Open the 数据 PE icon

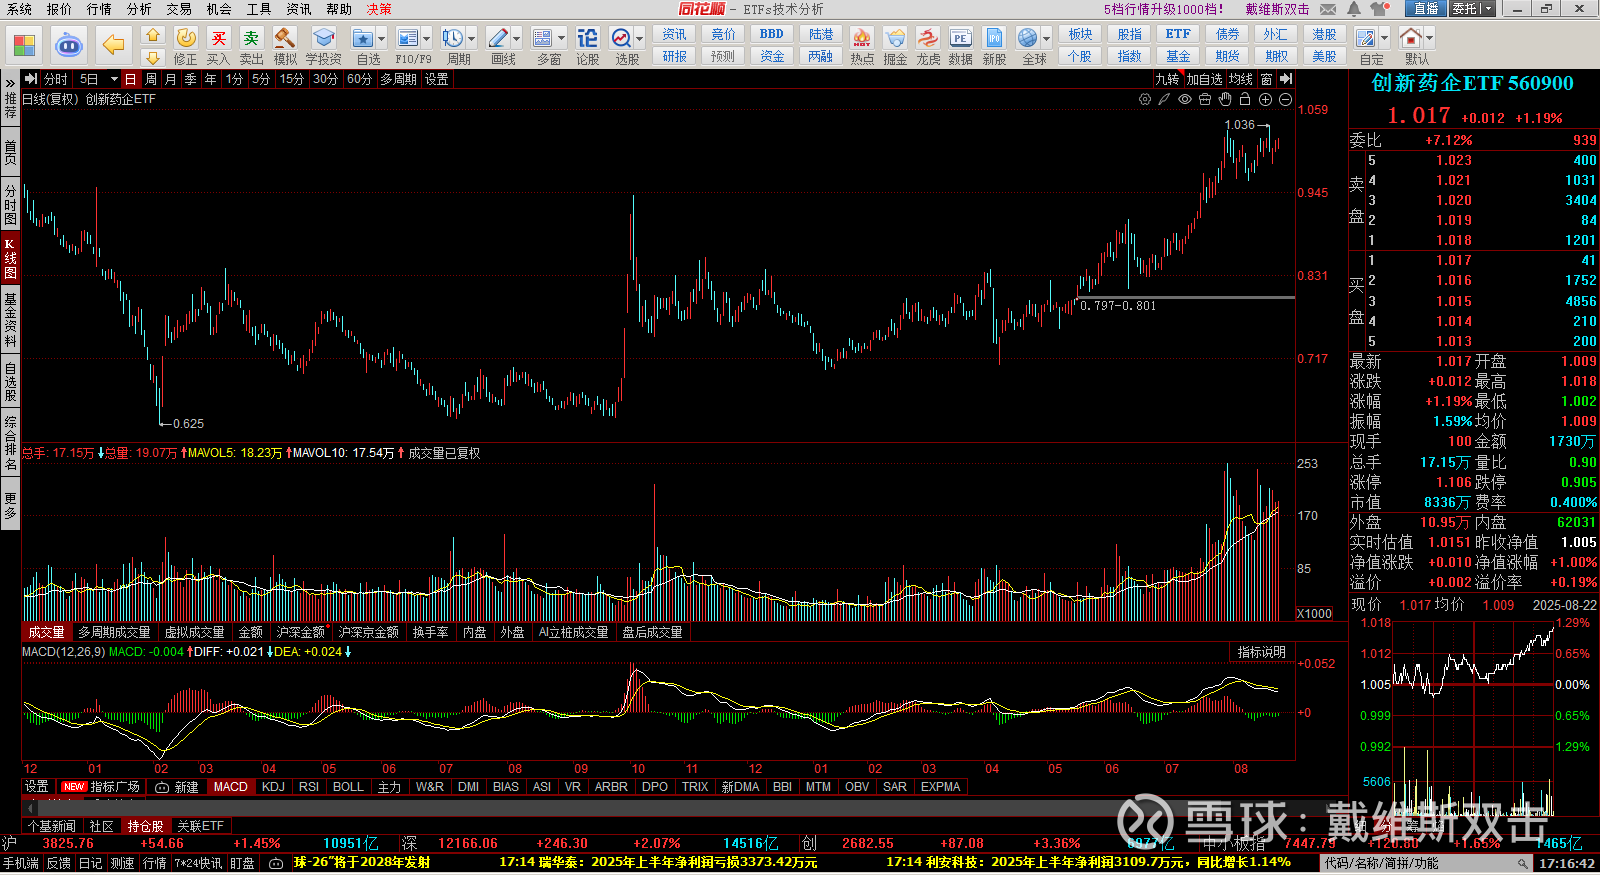tap(960, 38)
